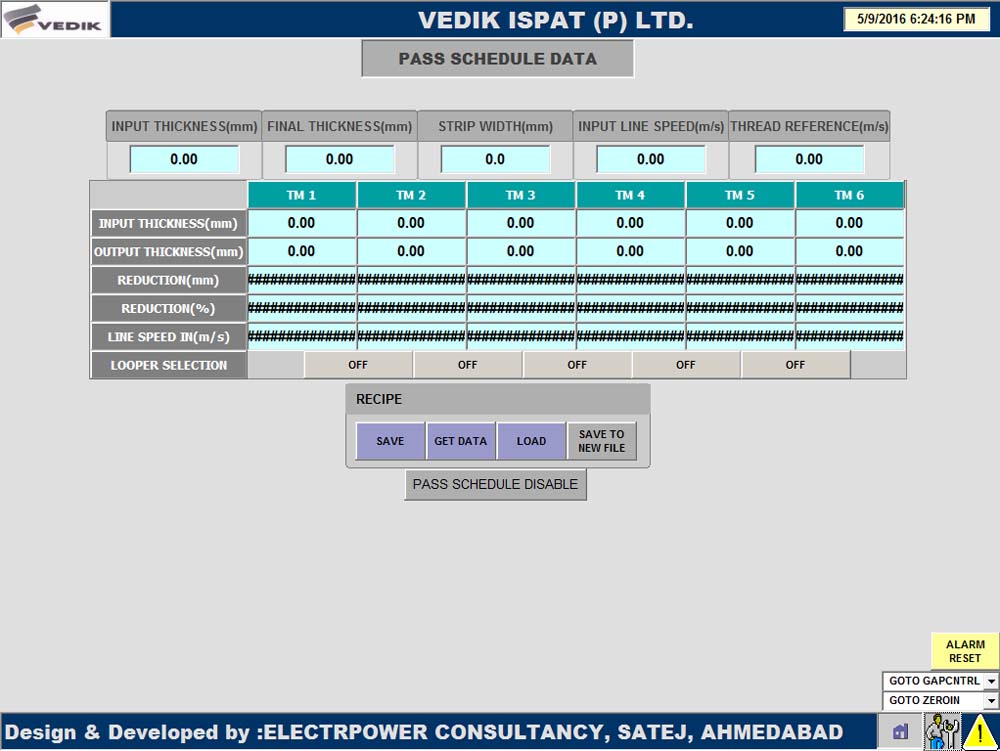Screen dimensions: 1000x751
Task: Open maintenance screen with worker wrench icon
Action: [942, 731]
